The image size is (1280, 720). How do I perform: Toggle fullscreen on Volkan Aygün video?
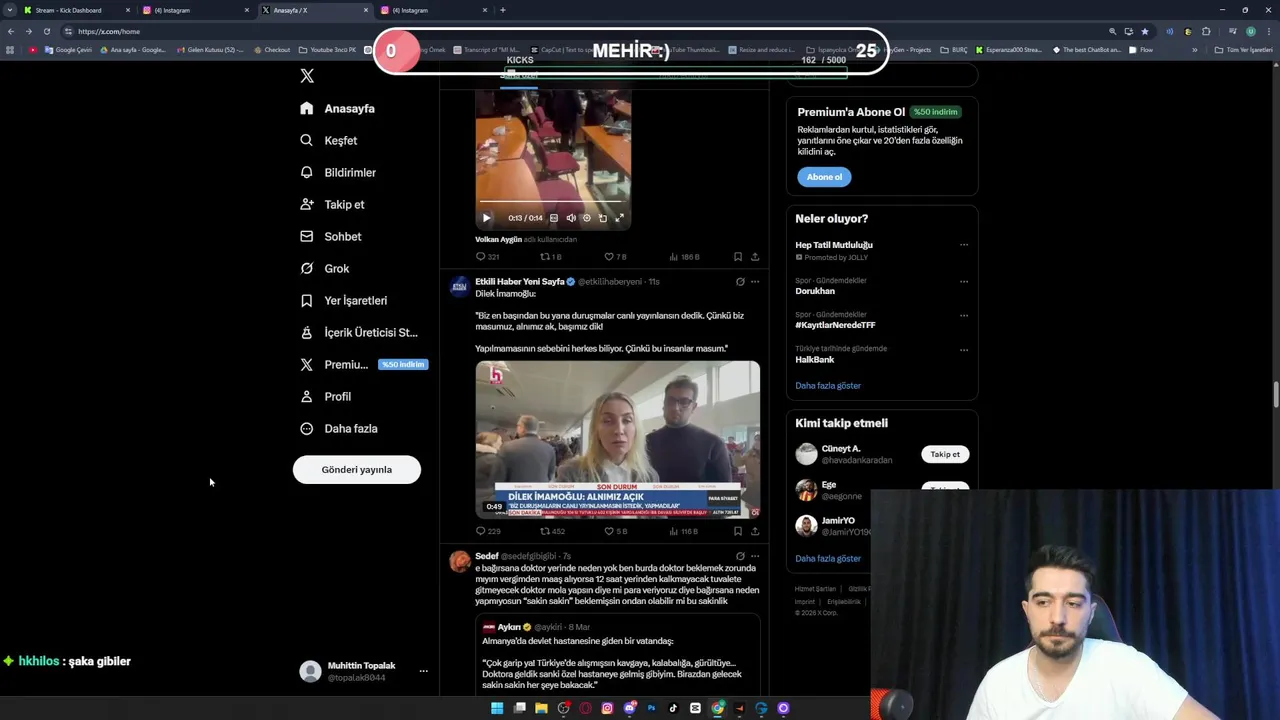pyautogui.click(x=619, y=218)
